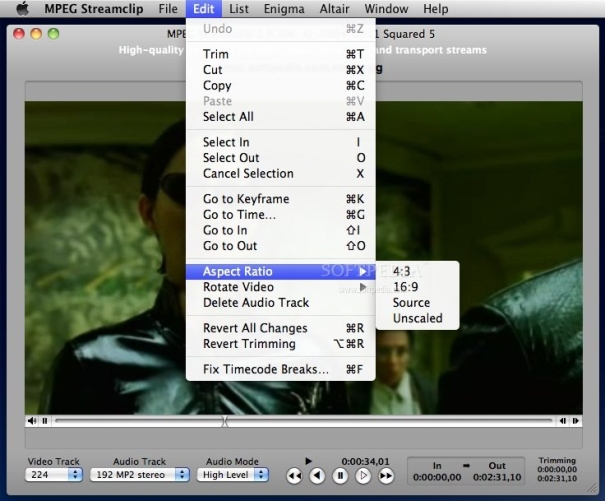Choose Revert Trimming
The height and width of the screenshot is (501, 605).
[281, 344]
